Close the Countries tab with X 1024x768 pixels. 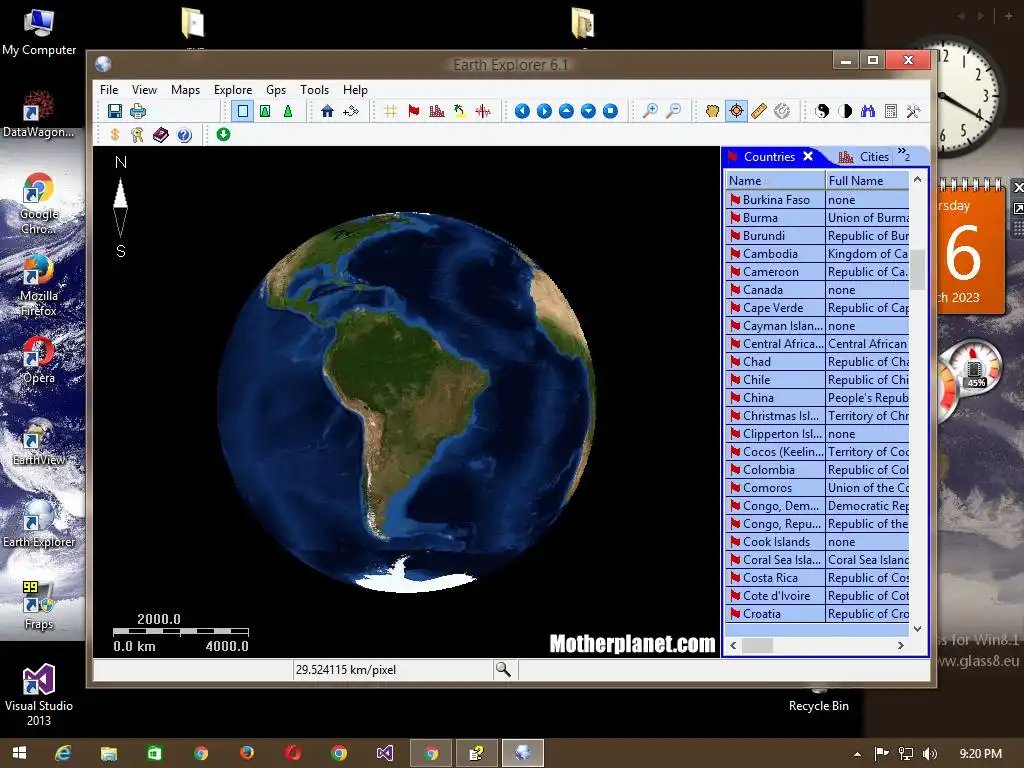click(x=808, y=156)
